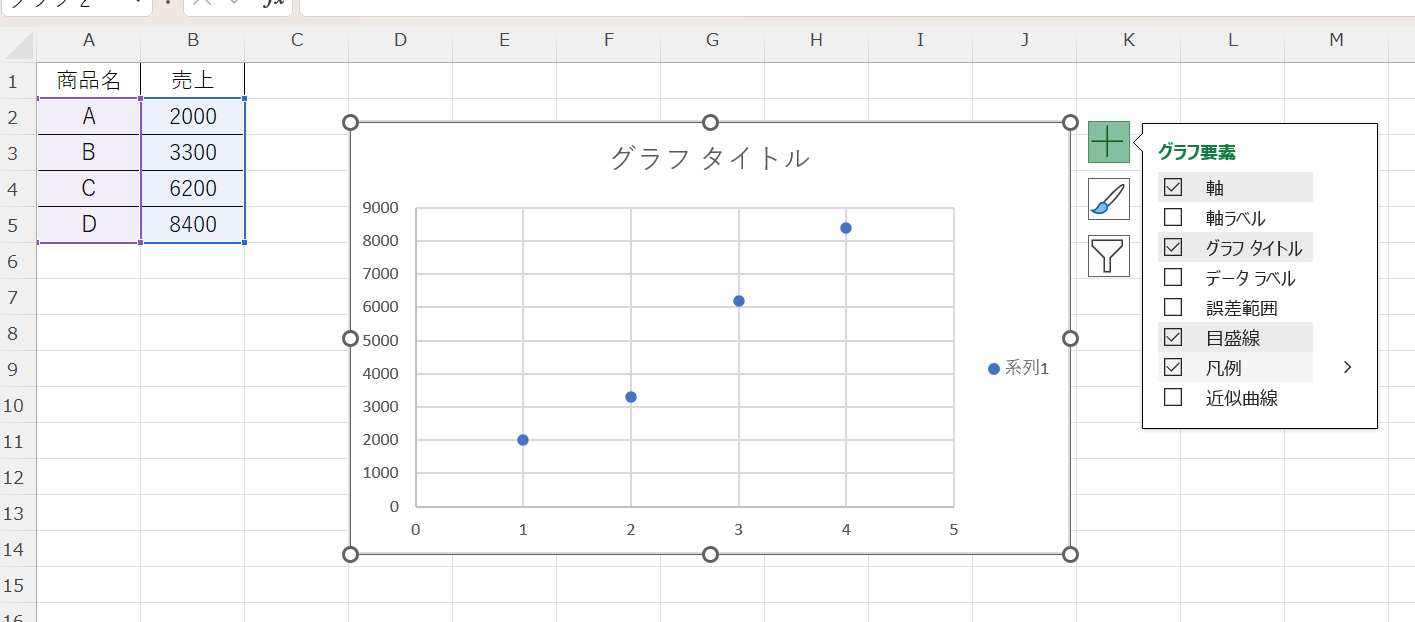Uncheck the 軸 checkbox
Viewport: 1415px width, 622px height.
(x=1173, y=187)
